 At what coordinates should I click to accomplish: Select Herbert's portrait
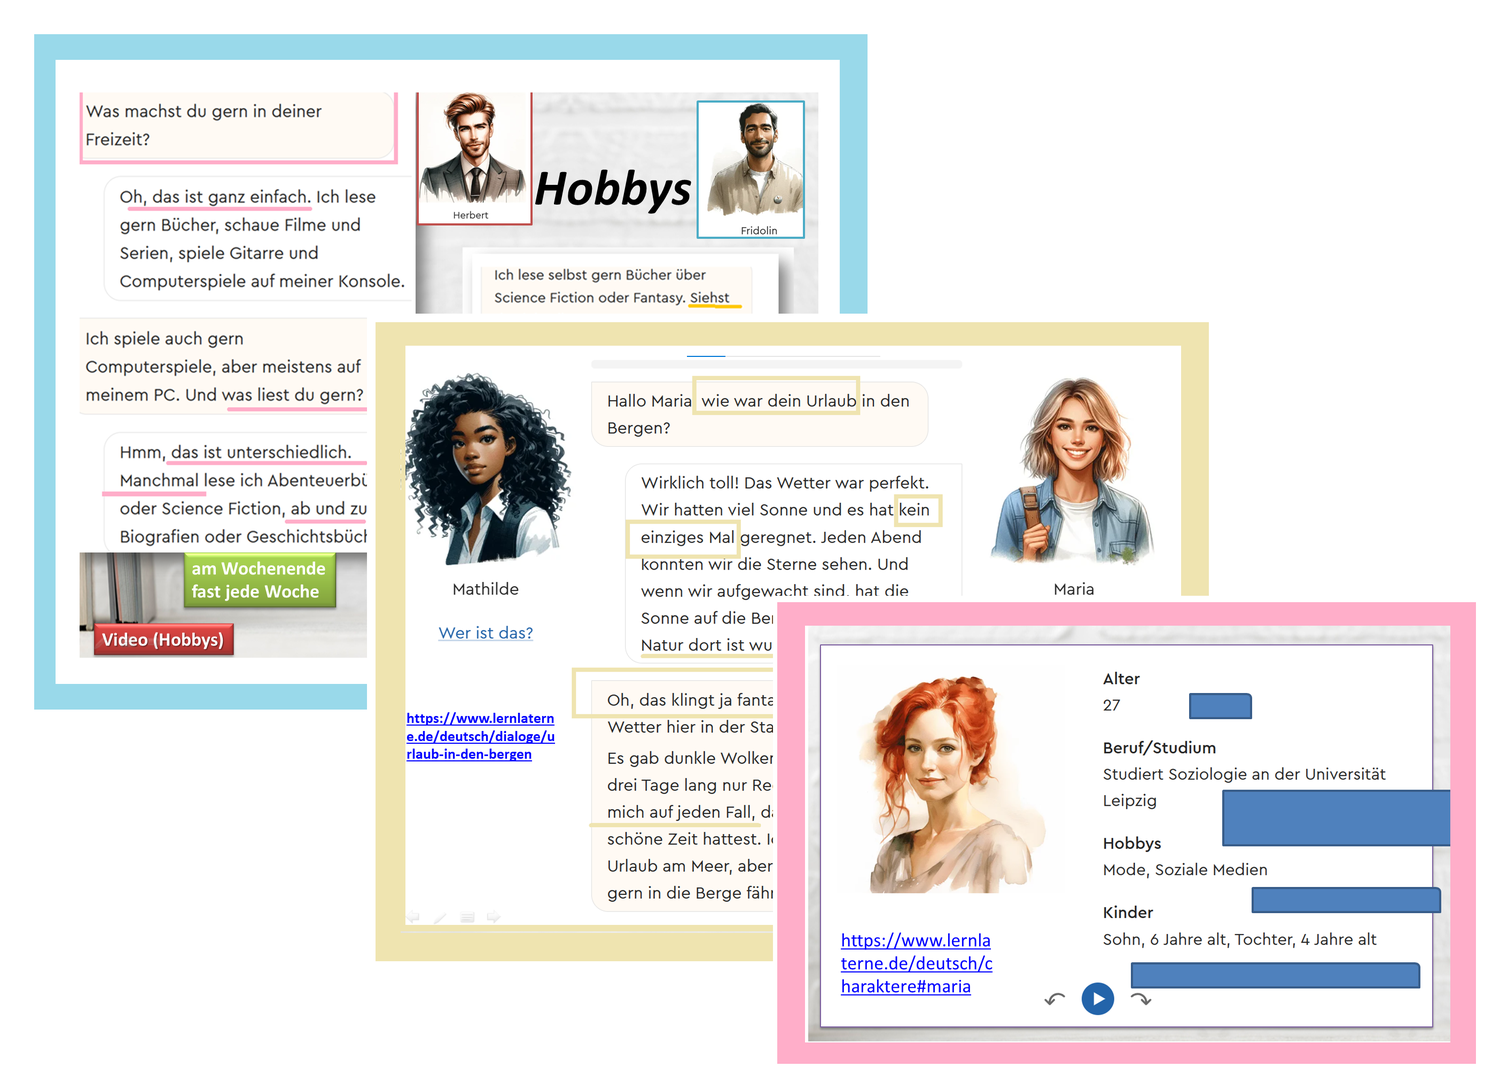[474, 157]
